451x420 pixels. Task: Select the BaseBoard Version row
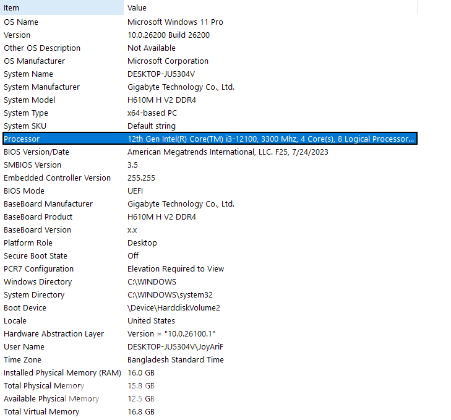click(209, 230)
